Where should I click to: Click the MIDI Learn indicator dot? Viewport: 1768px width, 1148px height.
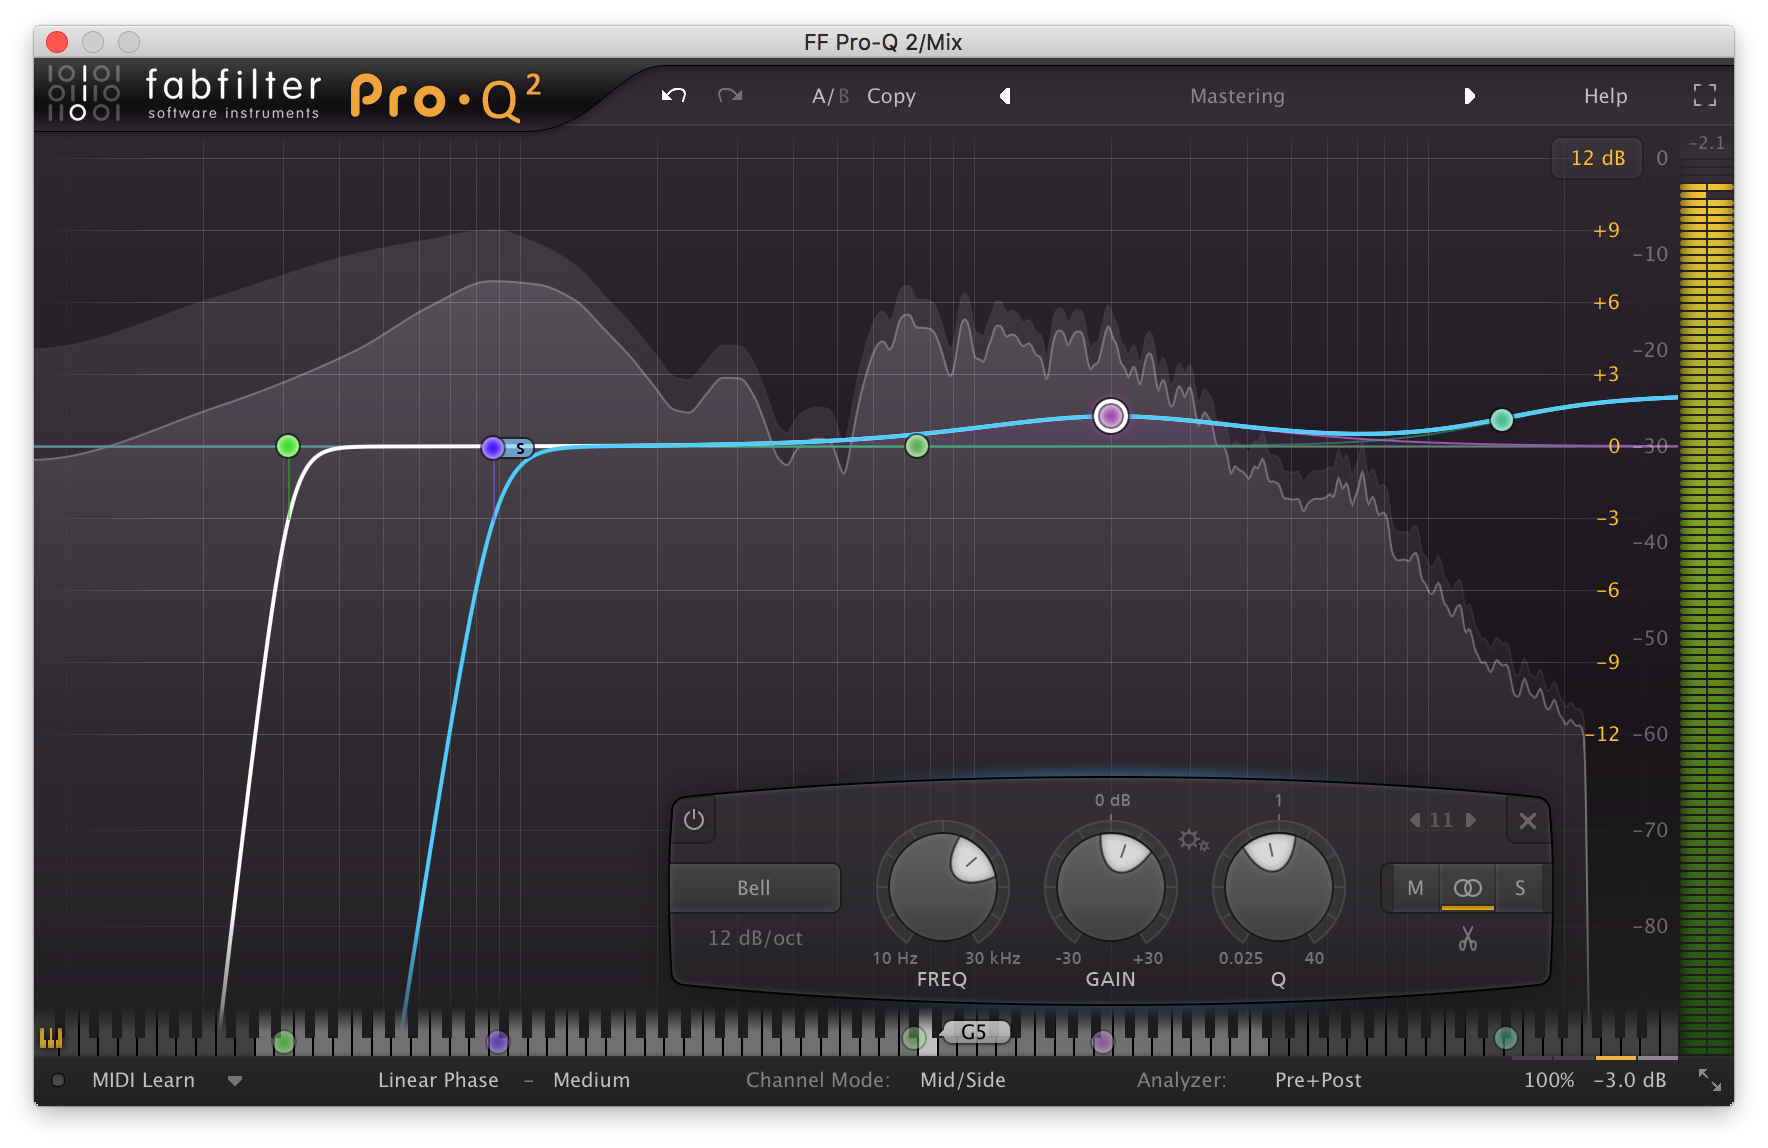[x=58, y=1080]
